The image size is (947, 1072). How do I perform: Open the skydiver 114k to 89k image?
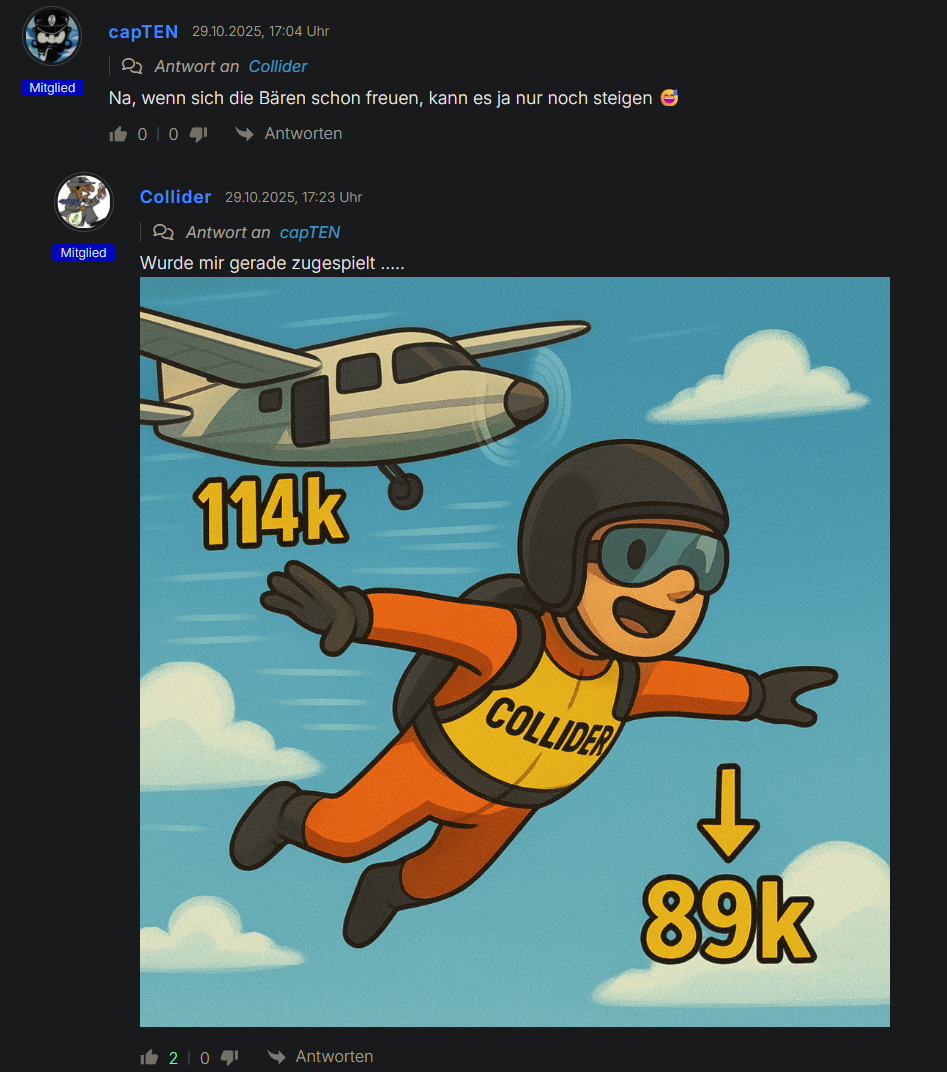click(514, 651)
